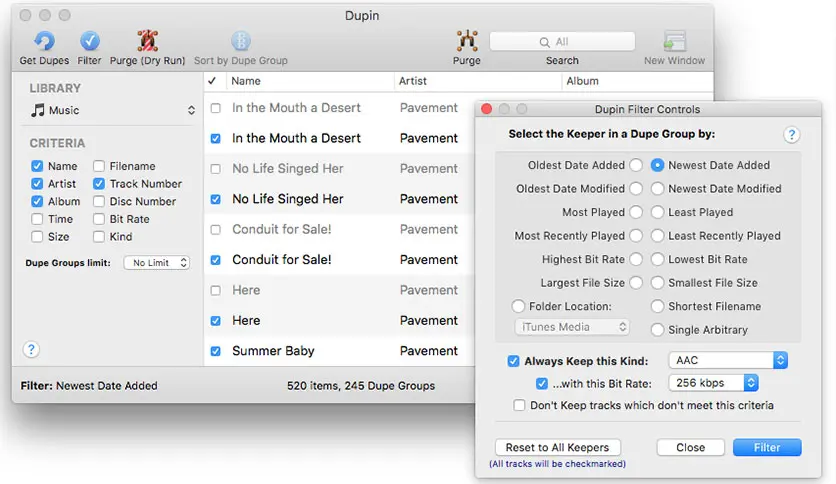Open help in Filter Controls window
Image resolution: width=836 pixels, height=484 pixels.
click(792, 134)
